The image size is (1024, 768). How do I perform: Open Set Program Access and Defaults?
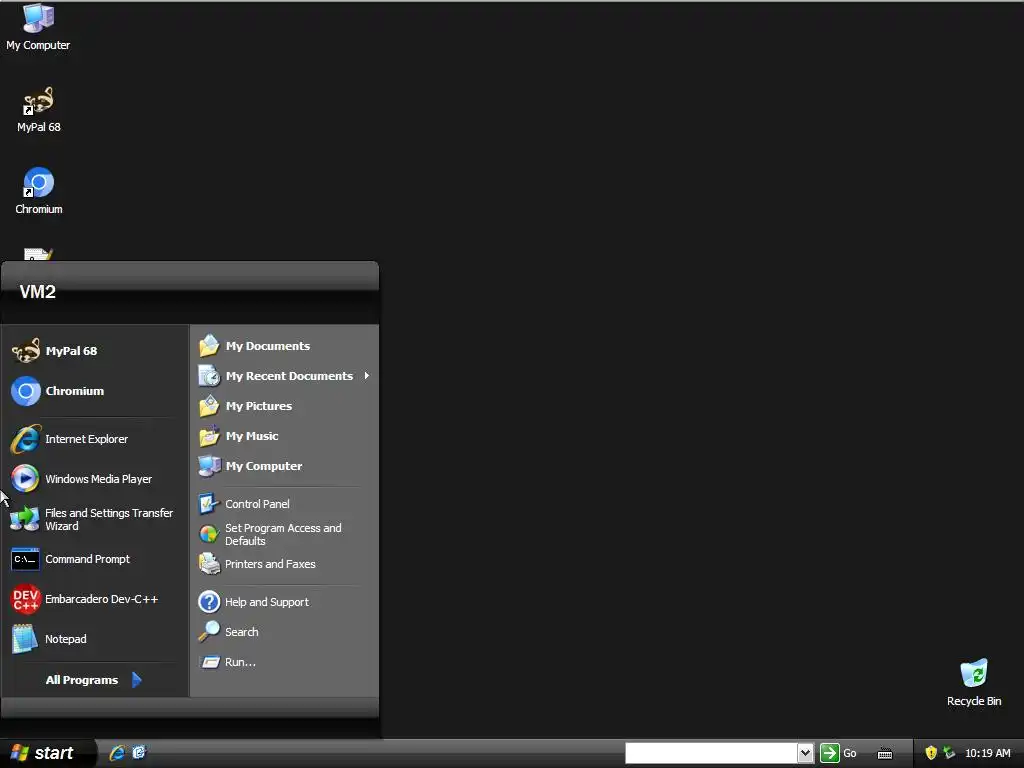285,534
